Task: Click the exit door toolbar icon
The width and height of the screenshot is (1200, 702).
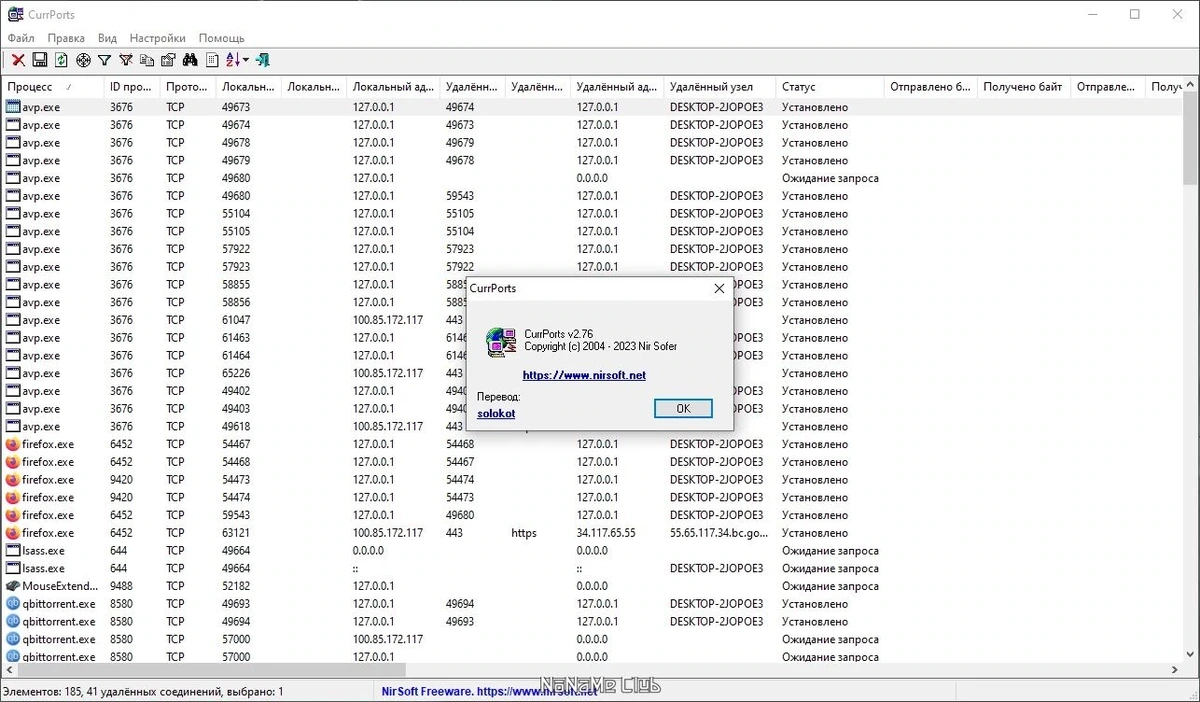Action: pyautogui.click(x=263, y=60)
